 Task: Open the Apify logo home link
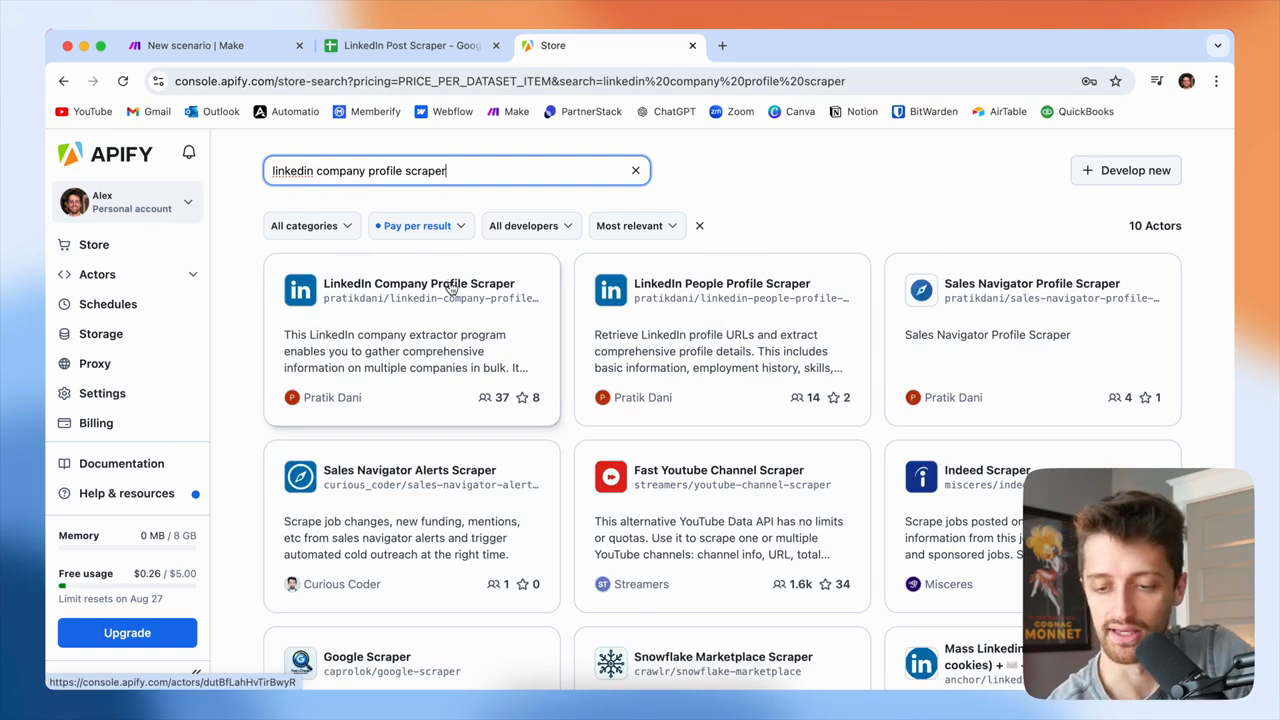pos(105,153)
